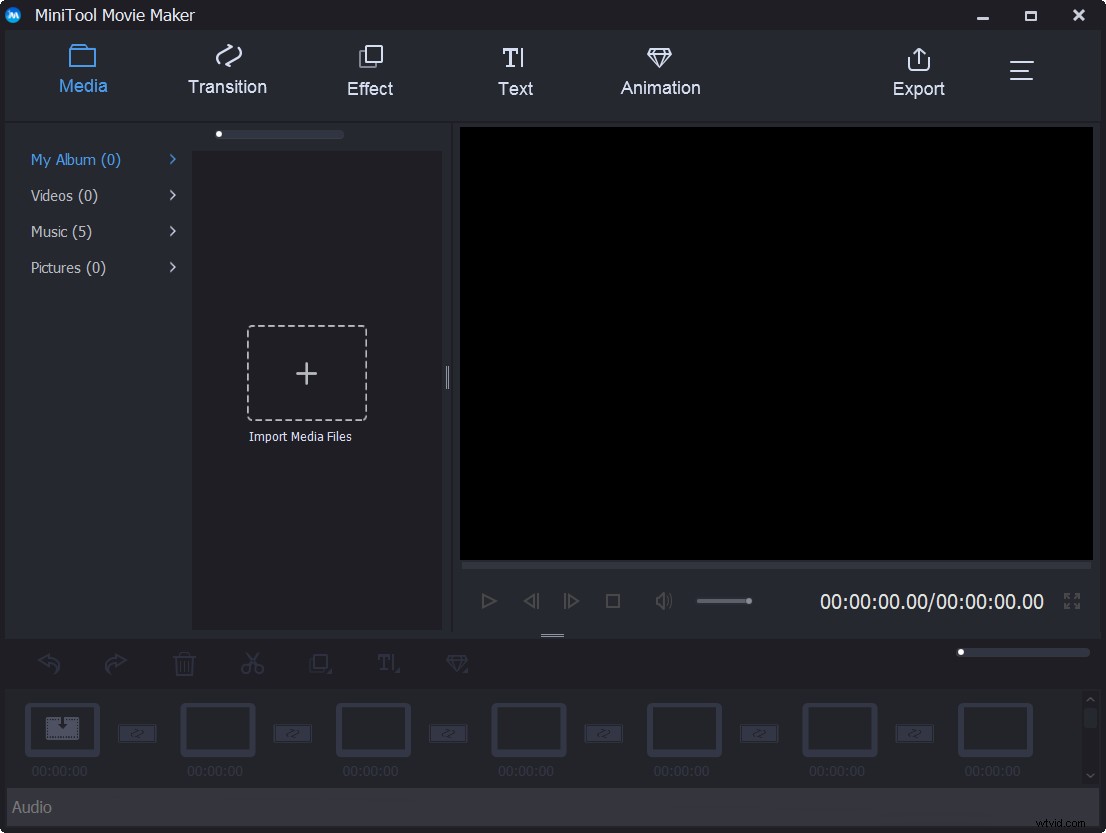This screenshot has width=1106, height=833.
Task: Stop the video preview
Action: [613, 601]
